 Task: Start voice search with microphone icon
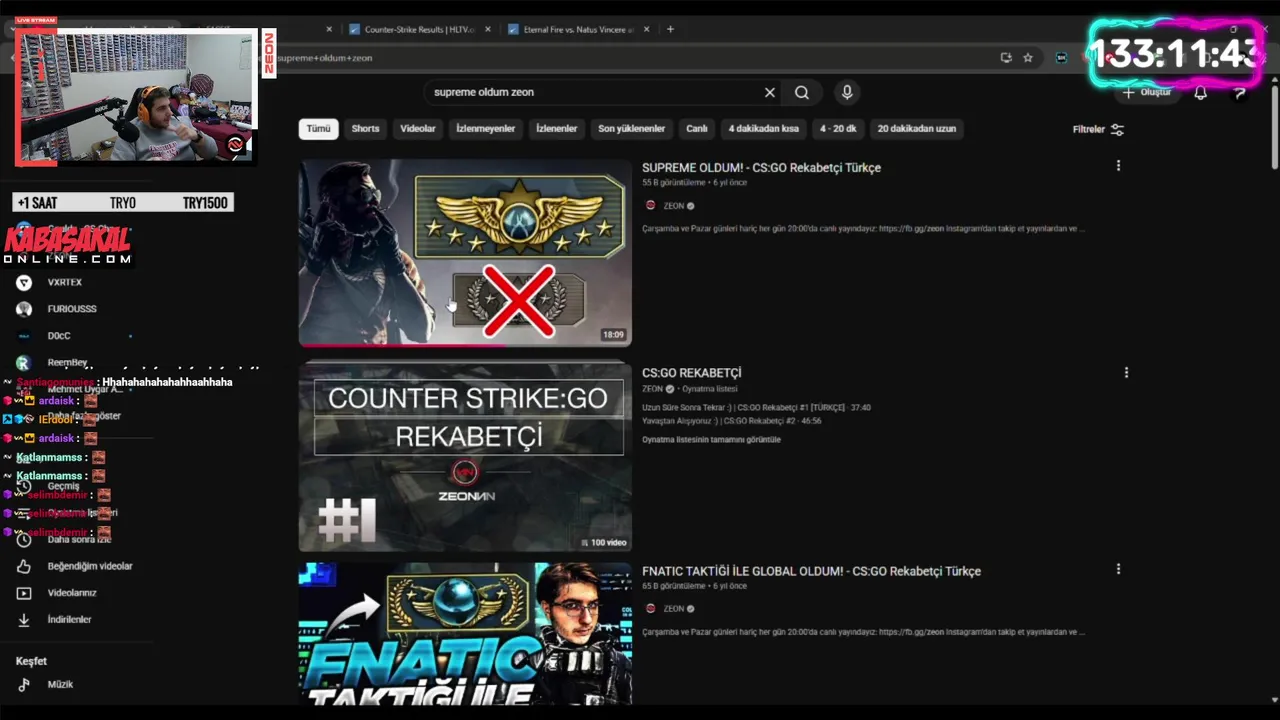[x=847, y=92]
